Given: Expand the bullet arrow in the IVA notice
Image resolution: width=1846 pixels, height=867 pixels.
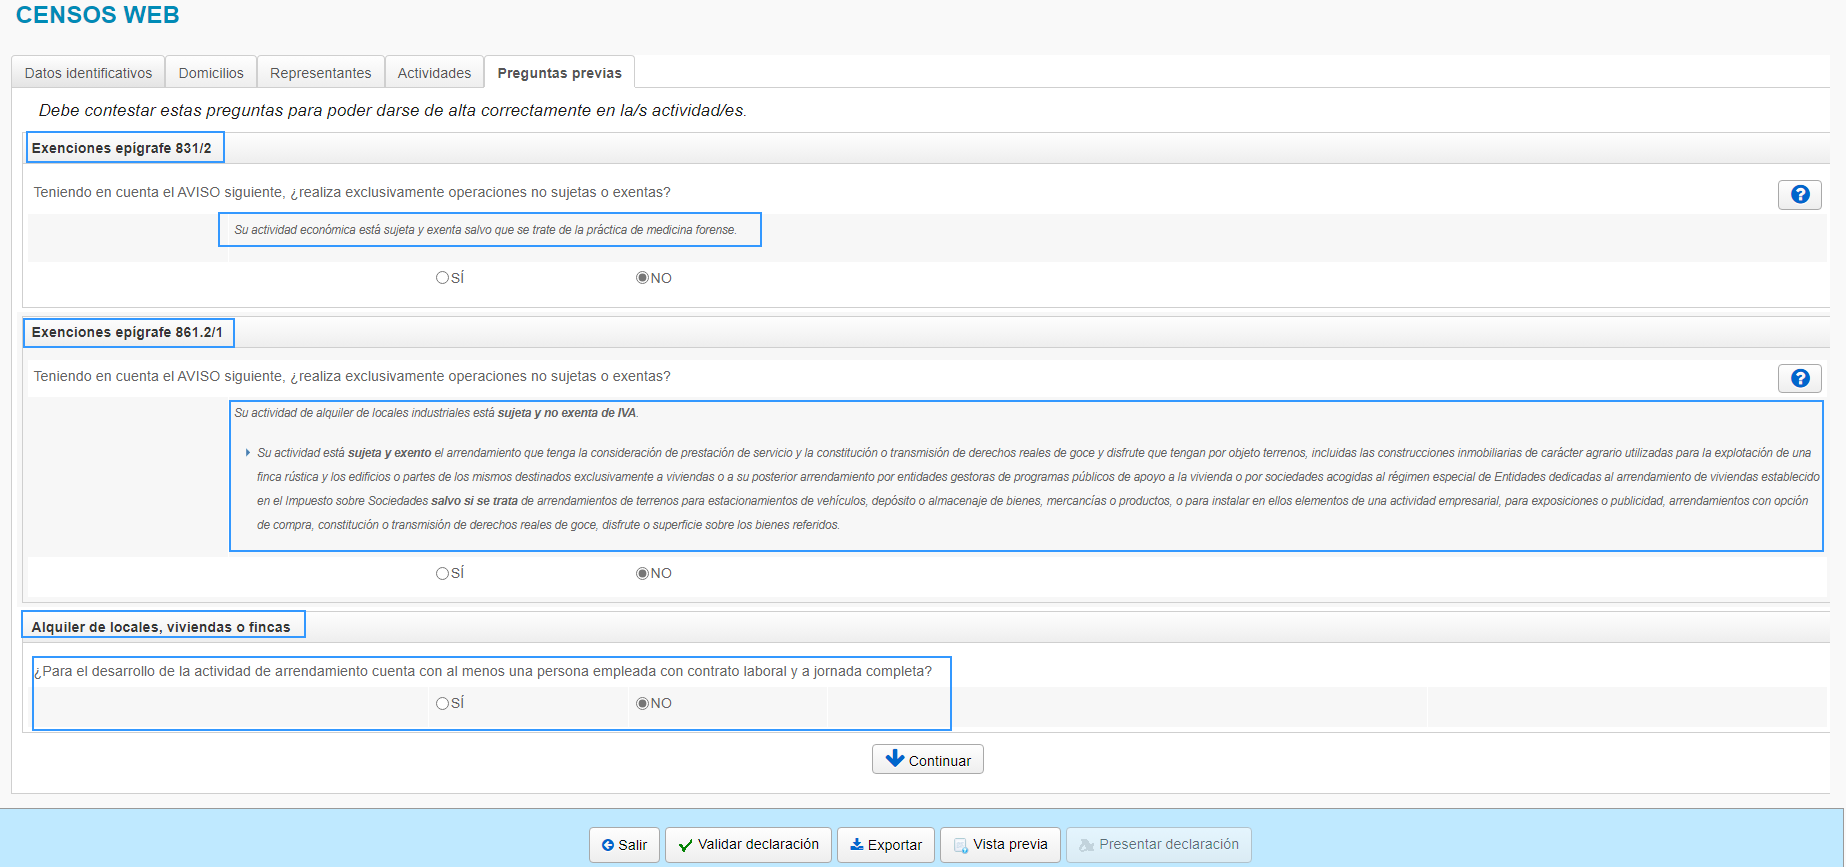Looking at the screenshot, I should 248,453.
